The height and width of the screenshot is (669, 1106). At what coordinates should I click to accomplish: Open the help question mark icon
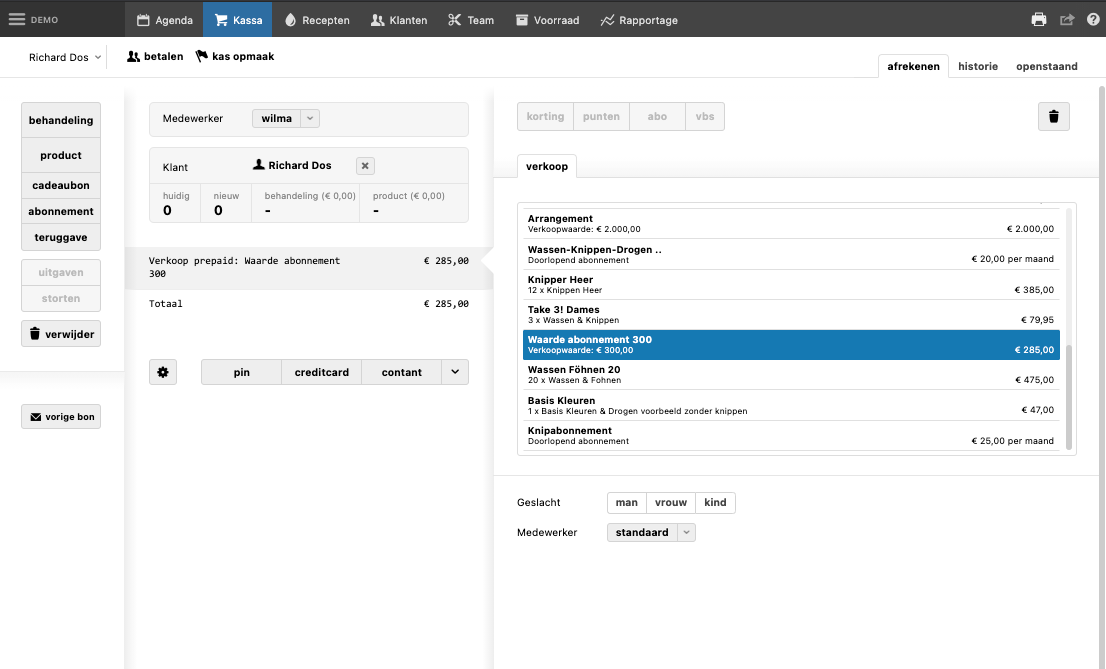tap(1092, 20)
